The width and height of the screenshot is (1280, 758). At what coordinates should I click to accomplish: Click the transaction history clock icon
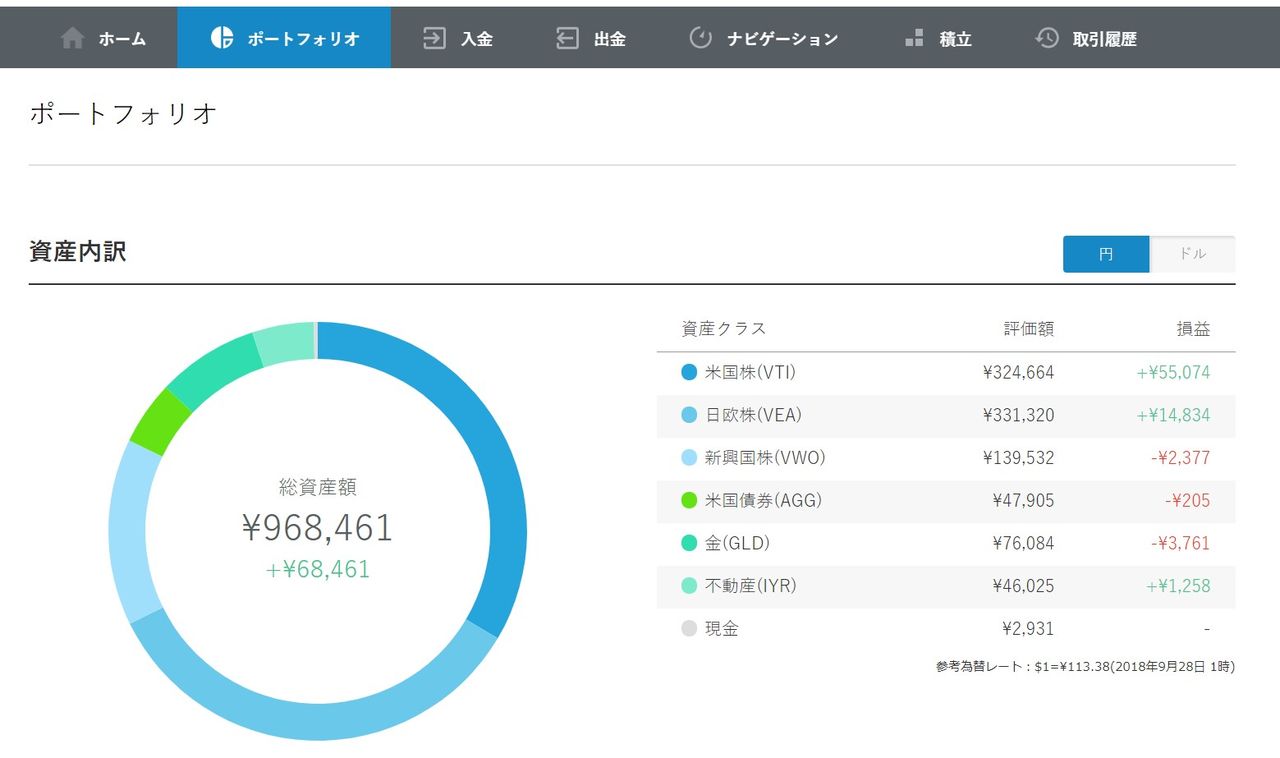click(x=1047, y=38)
